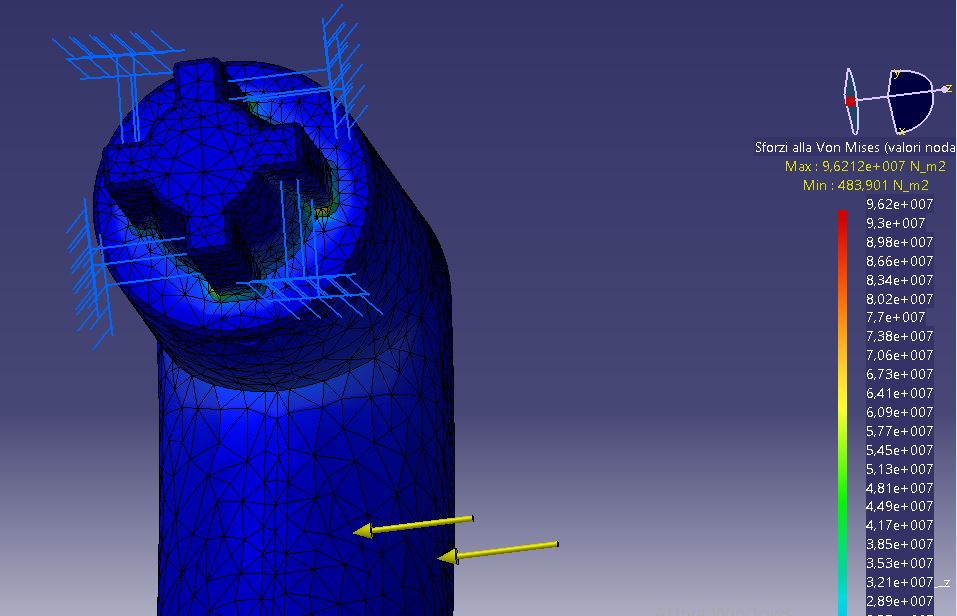This screenshot has width=957, height=616.
Task: Click legend value 6,73e+007
Action: [x=900, y=374]
